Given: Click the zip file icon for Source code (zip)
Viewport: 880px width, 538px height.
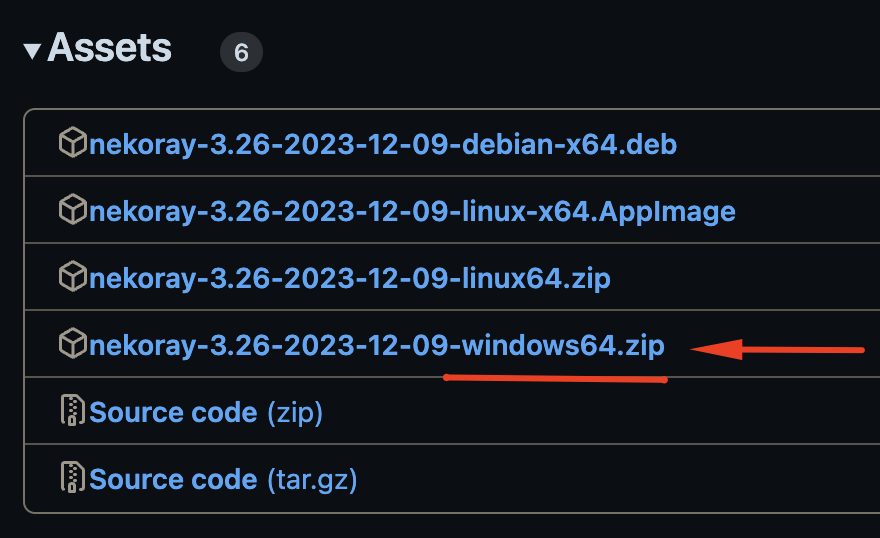Looking at the screenshot, I should click(x=73, y=412).
